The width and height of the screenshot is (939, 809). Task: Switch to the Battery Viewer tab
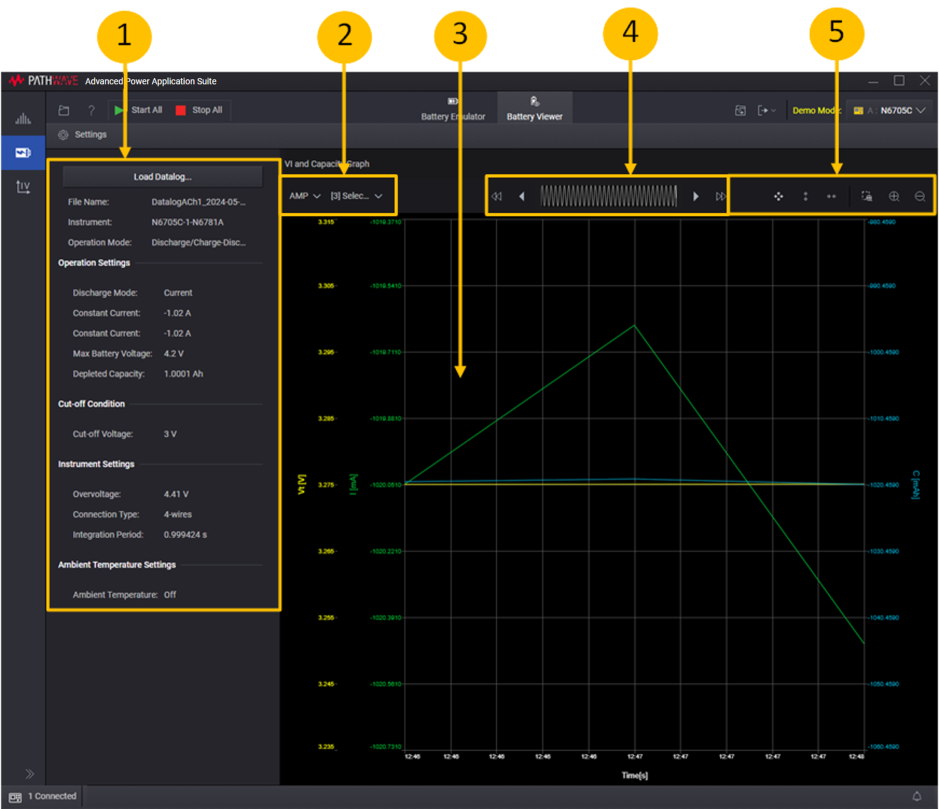tap(534, 108)
